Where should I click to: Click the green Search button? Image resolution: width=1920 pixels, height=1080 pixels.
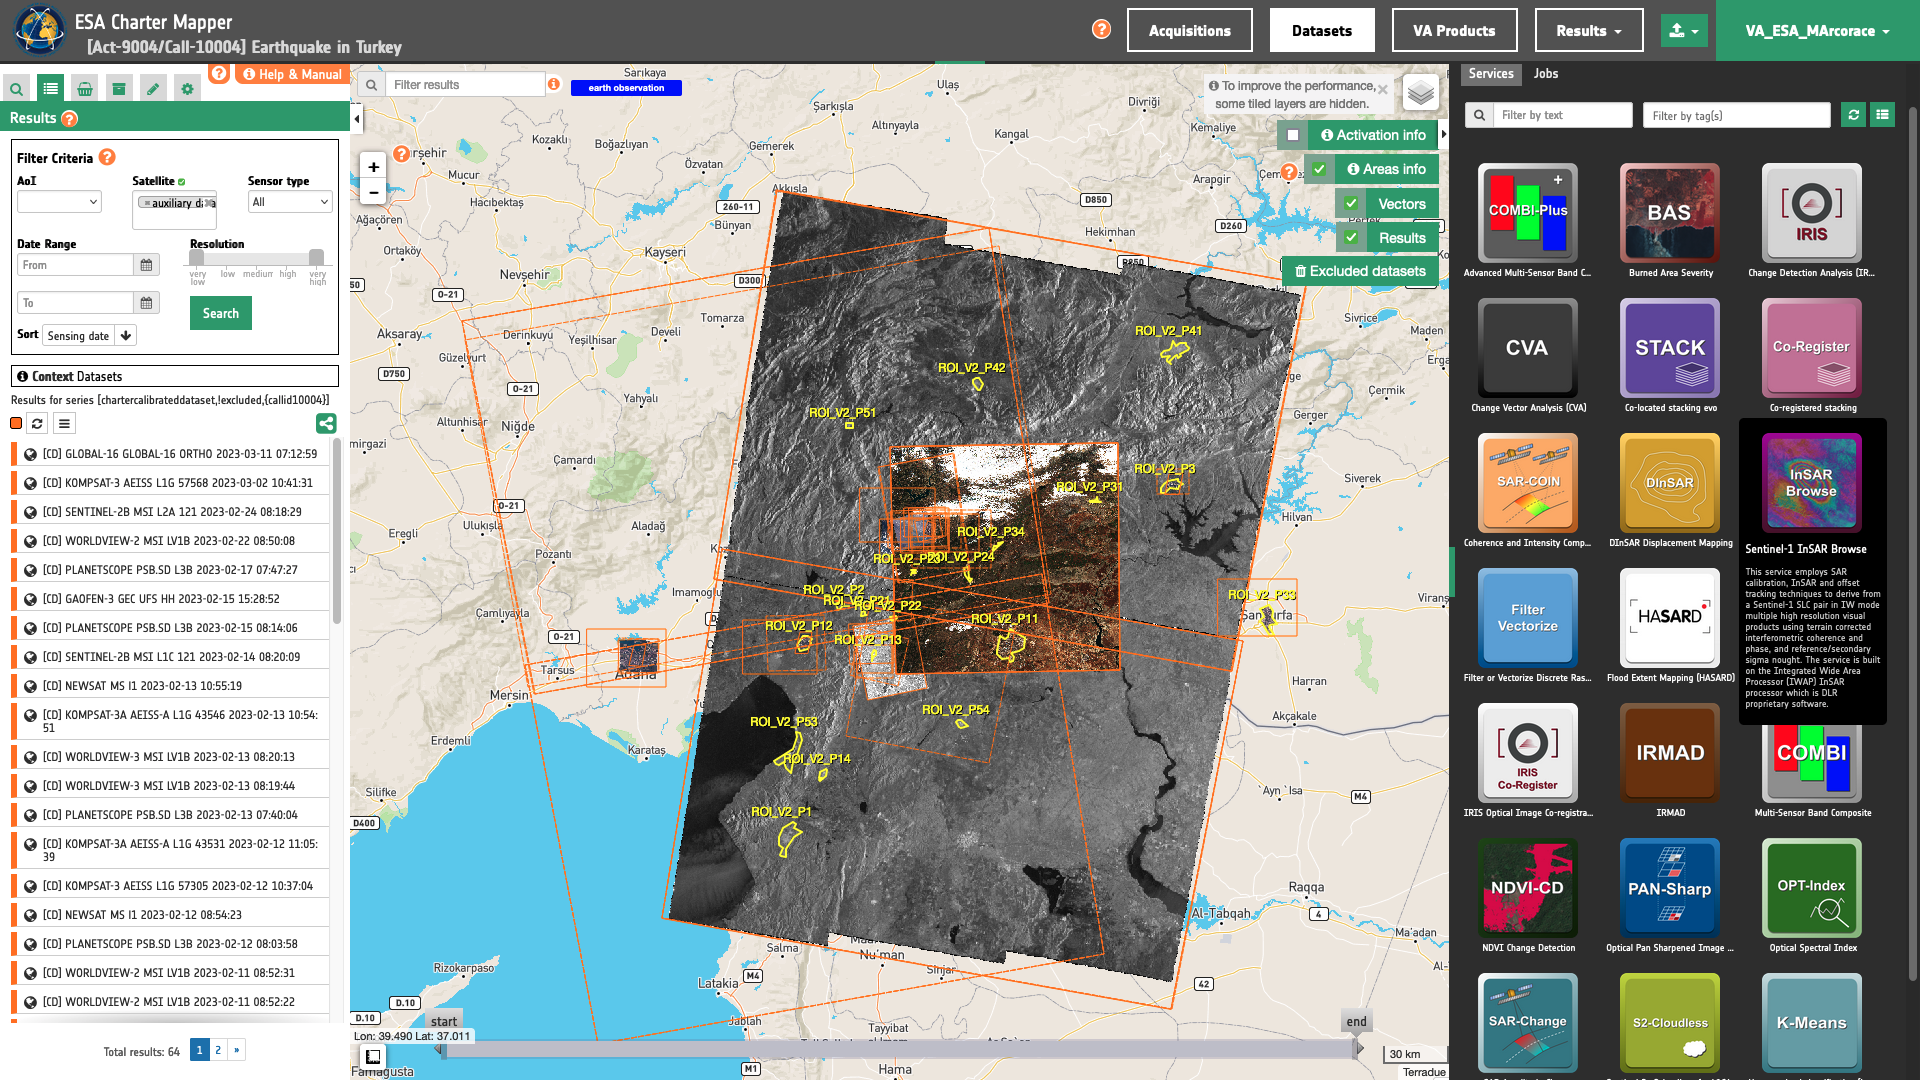[221, 313]
